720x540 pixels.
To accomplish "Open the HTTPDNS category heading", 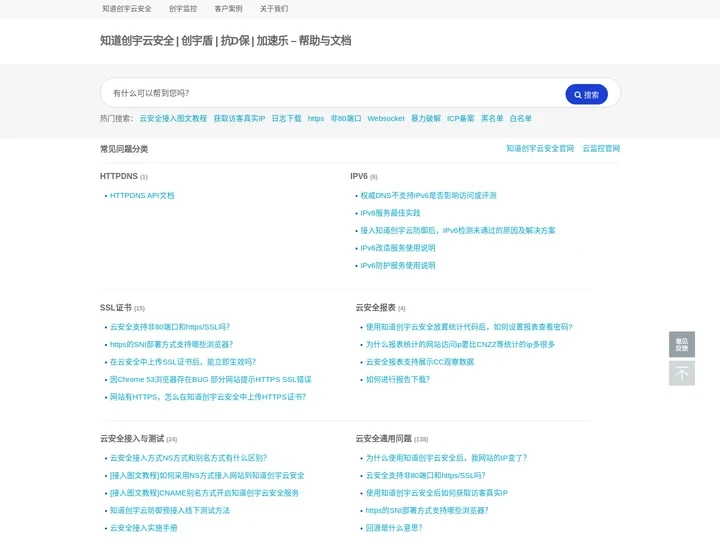I will pyautogui.click(x=118, y=176).
